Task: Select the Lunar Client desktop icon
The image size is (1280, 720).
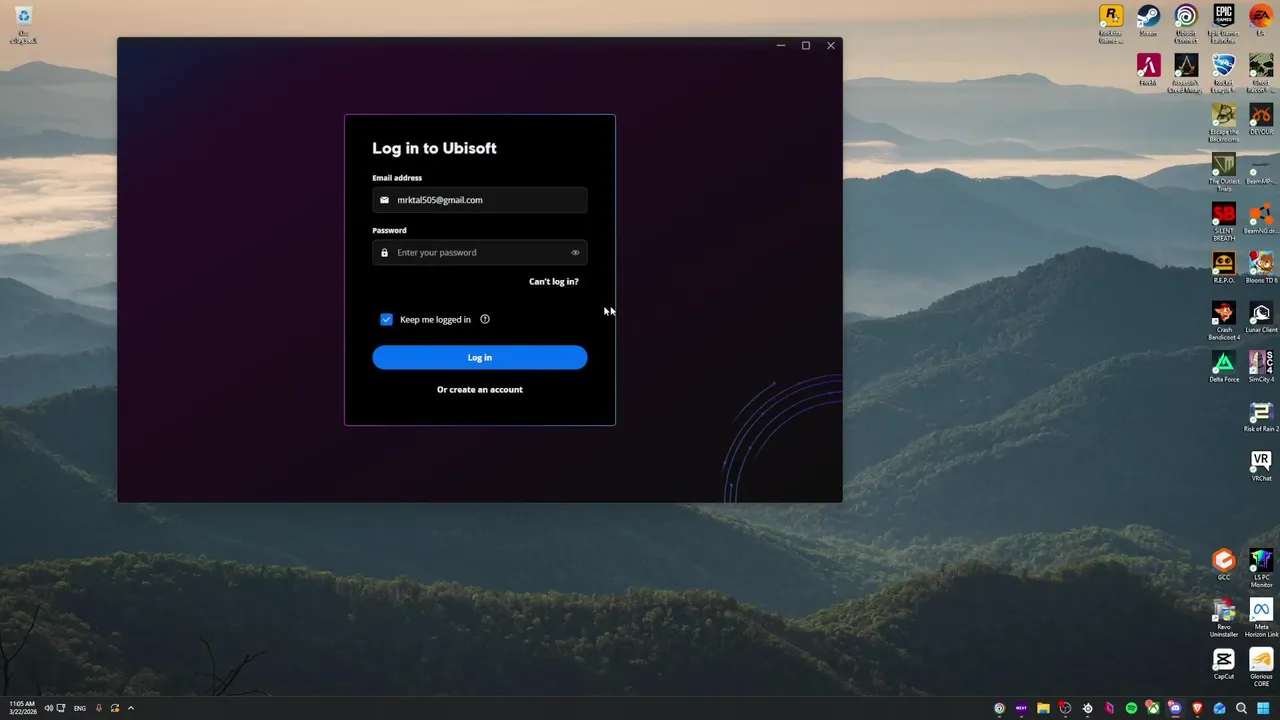Action: point(1261,318)
